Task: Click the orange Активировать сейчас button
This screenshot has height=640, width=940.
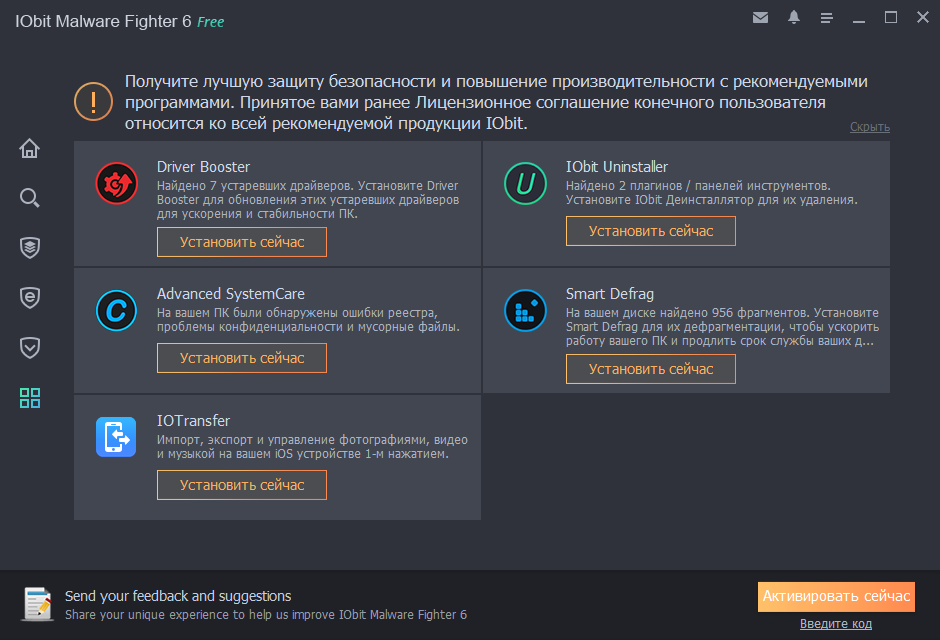Action: tap(836, 597)
